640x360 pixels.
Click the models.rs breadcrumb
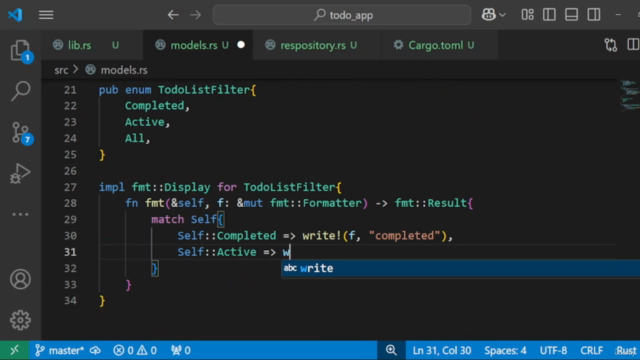coord(124,70)
